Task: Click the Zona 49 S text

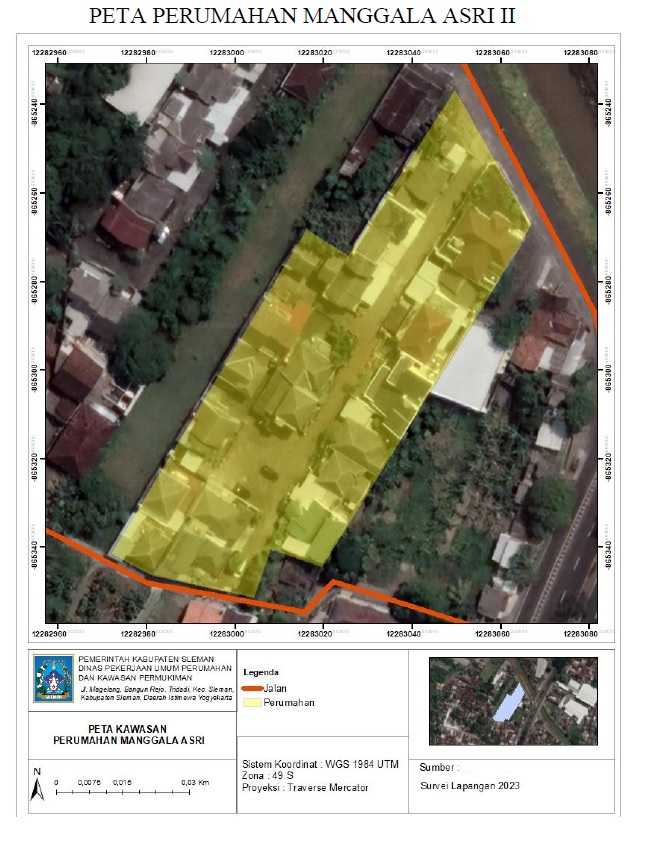Action: pos(268,776)
